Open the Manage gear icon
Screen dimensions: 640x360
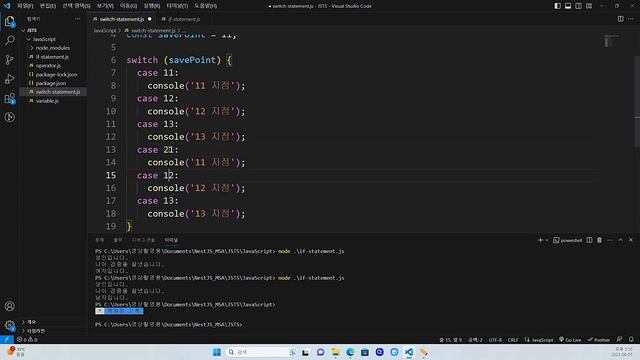click(9, 325)
